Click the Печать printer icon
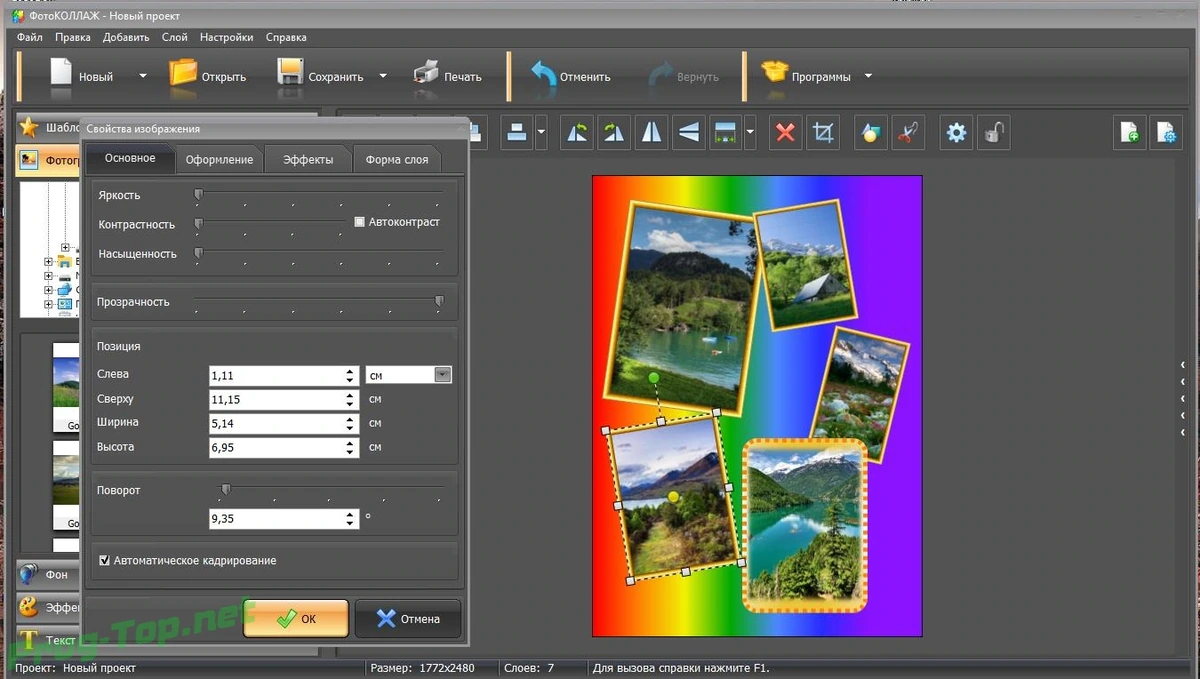The height and width of the screenshot is (679, 1200). [x=426, y=72]
